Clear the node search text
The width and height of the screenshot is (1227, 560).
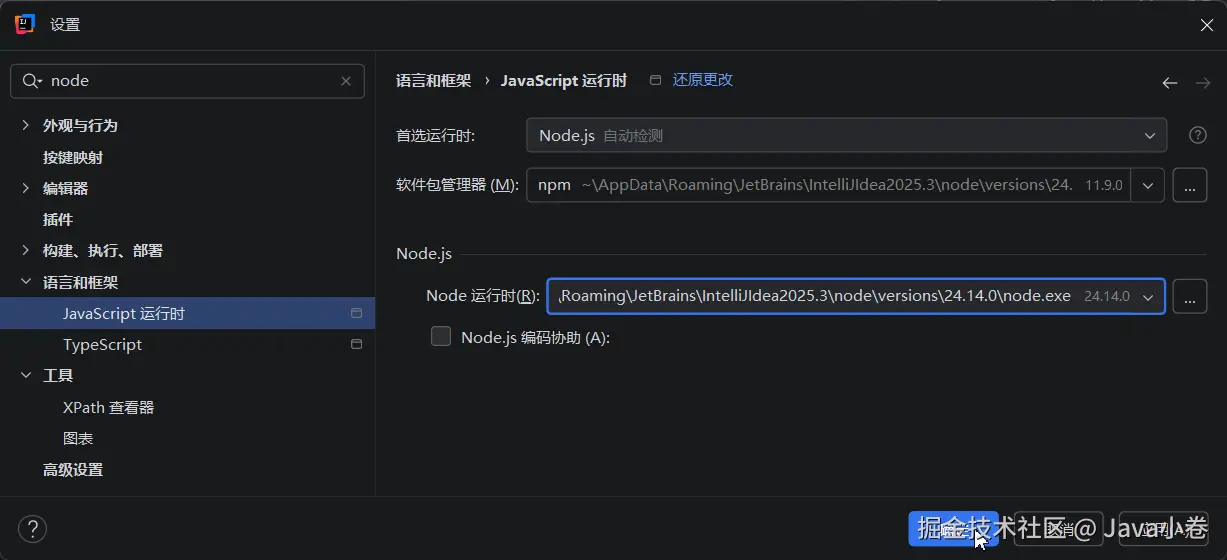coord(346,81)
